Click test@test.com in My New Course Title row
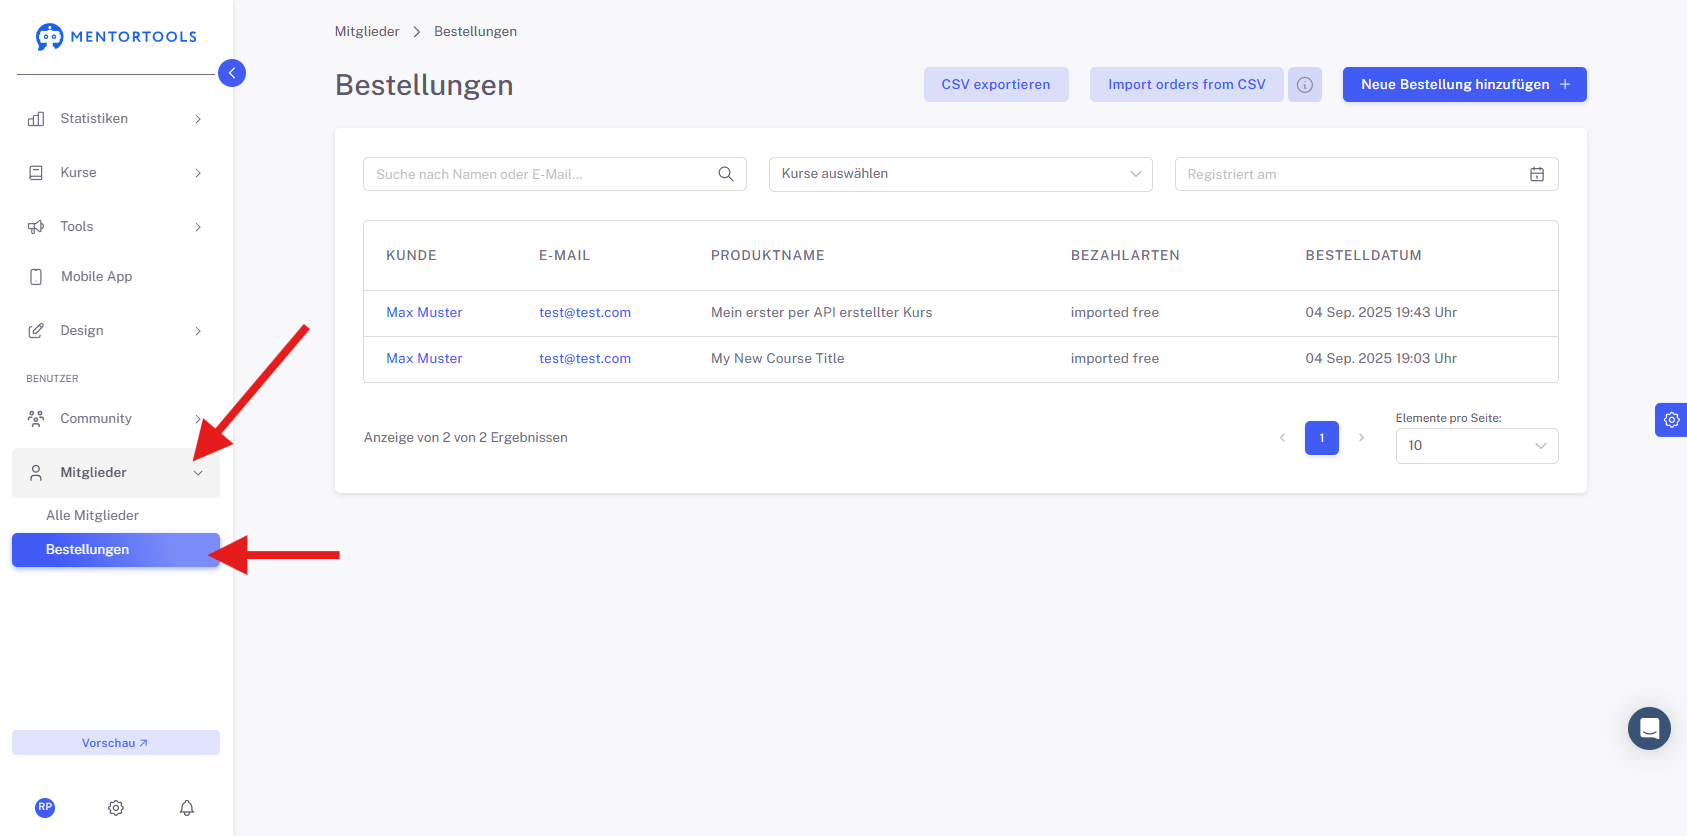The image size is (1687, 836). pos(585,359)
